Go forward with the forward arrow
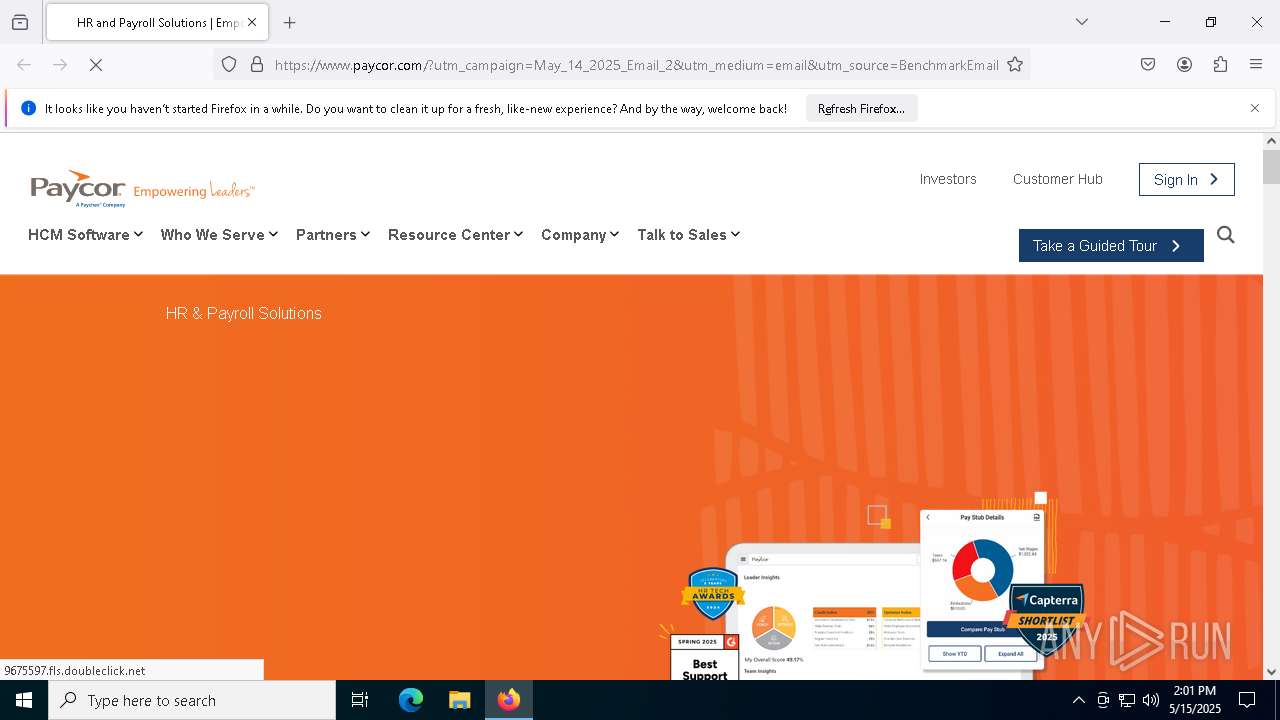The height and width of the screenshot is (720, 1280). pos(60,65)
